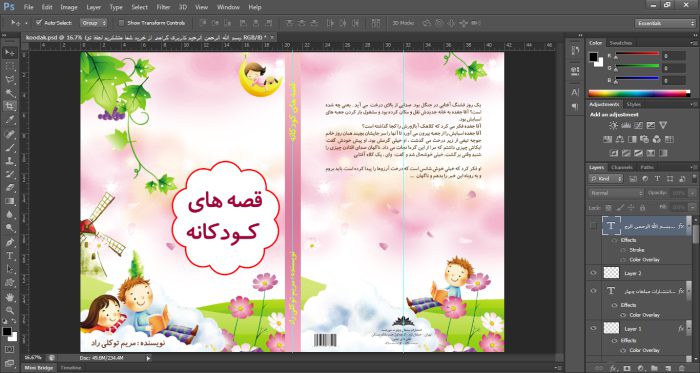Screen dimensions: 700x373
Task: Select the Rectangular Marquee tool
Action: 9,66
